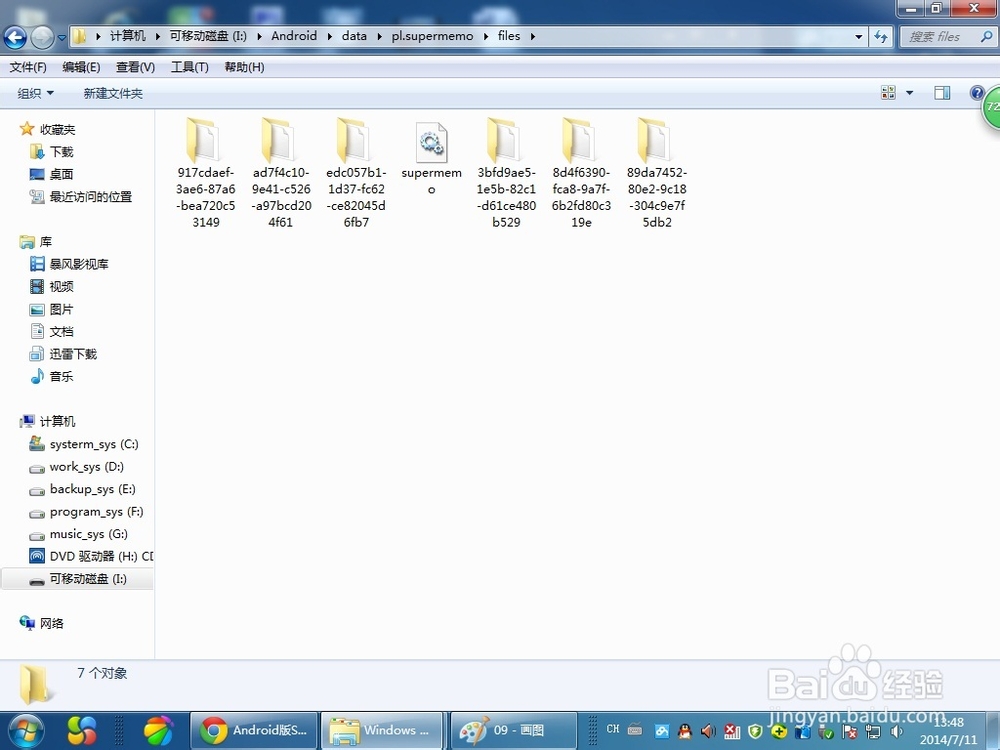Open the 组织 dropdown

35,93
